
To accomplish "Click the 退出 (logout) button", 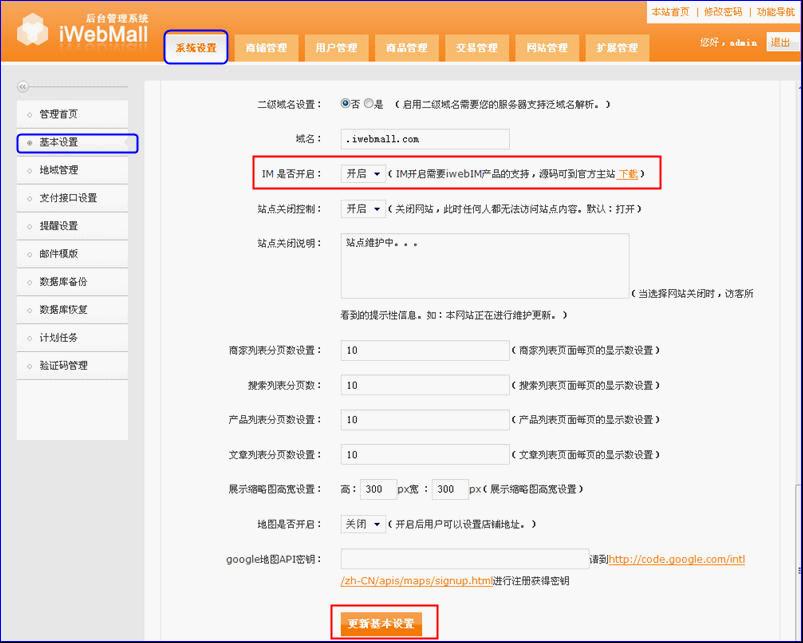I will [781, 43].
